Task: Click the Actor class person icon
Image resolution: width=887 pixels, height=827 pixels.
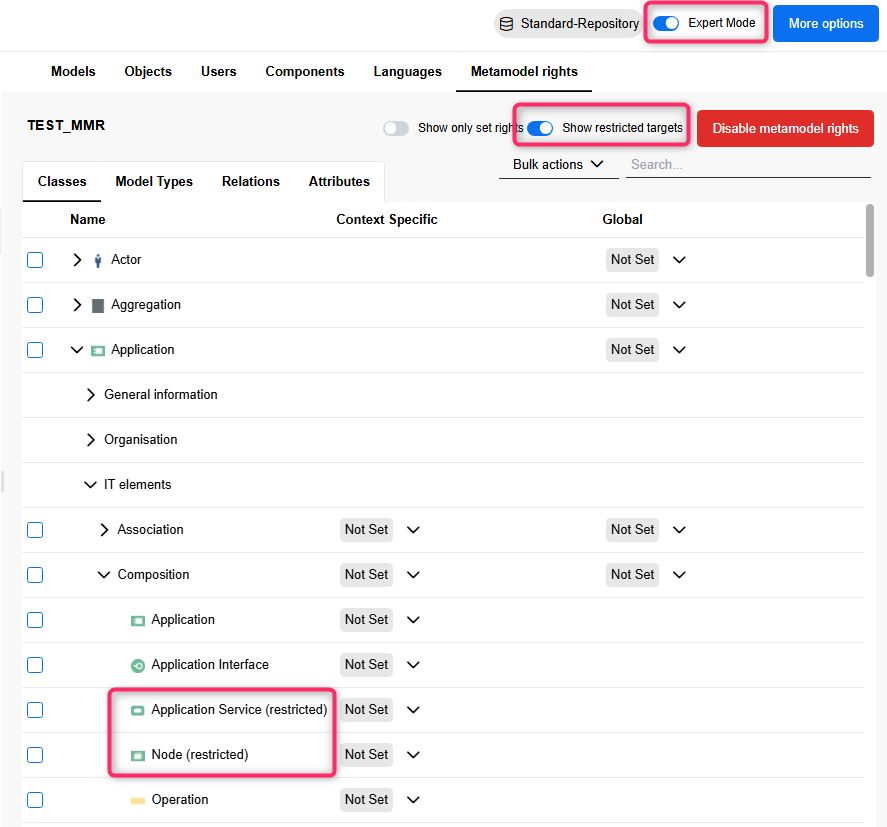Action: click(98, 260)
